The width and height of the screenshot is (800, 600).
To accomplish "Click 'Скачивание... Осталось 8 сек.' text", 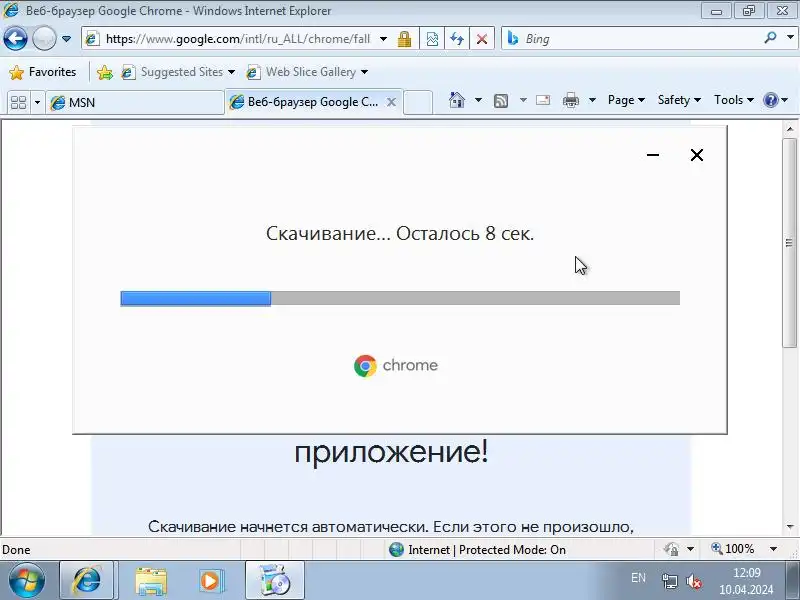I will click(x=400, y=234).
